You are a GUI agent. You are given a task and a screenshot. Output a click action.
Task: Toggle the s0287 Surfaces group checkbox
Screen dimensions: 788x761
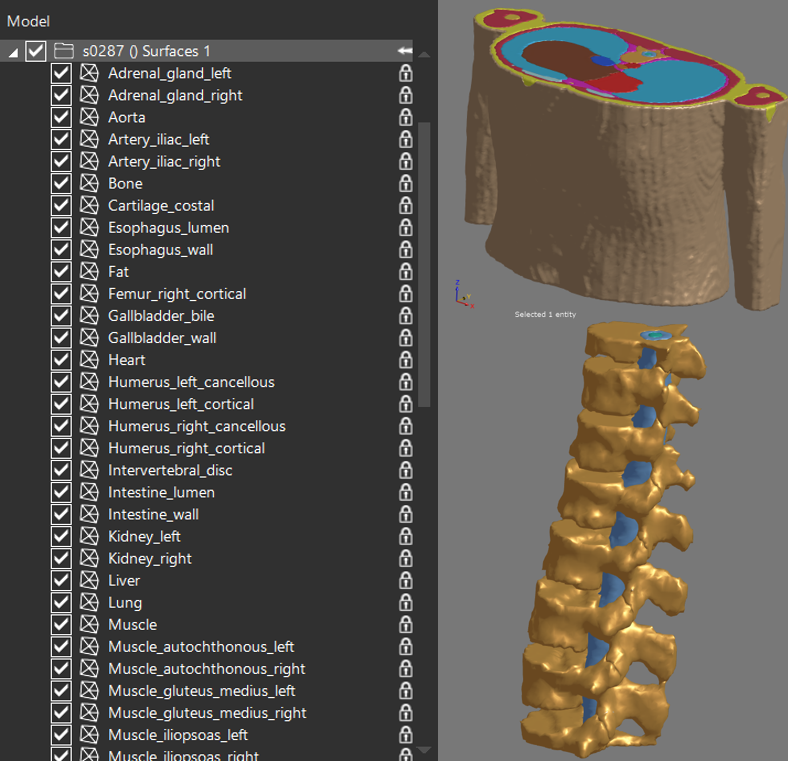36,51
